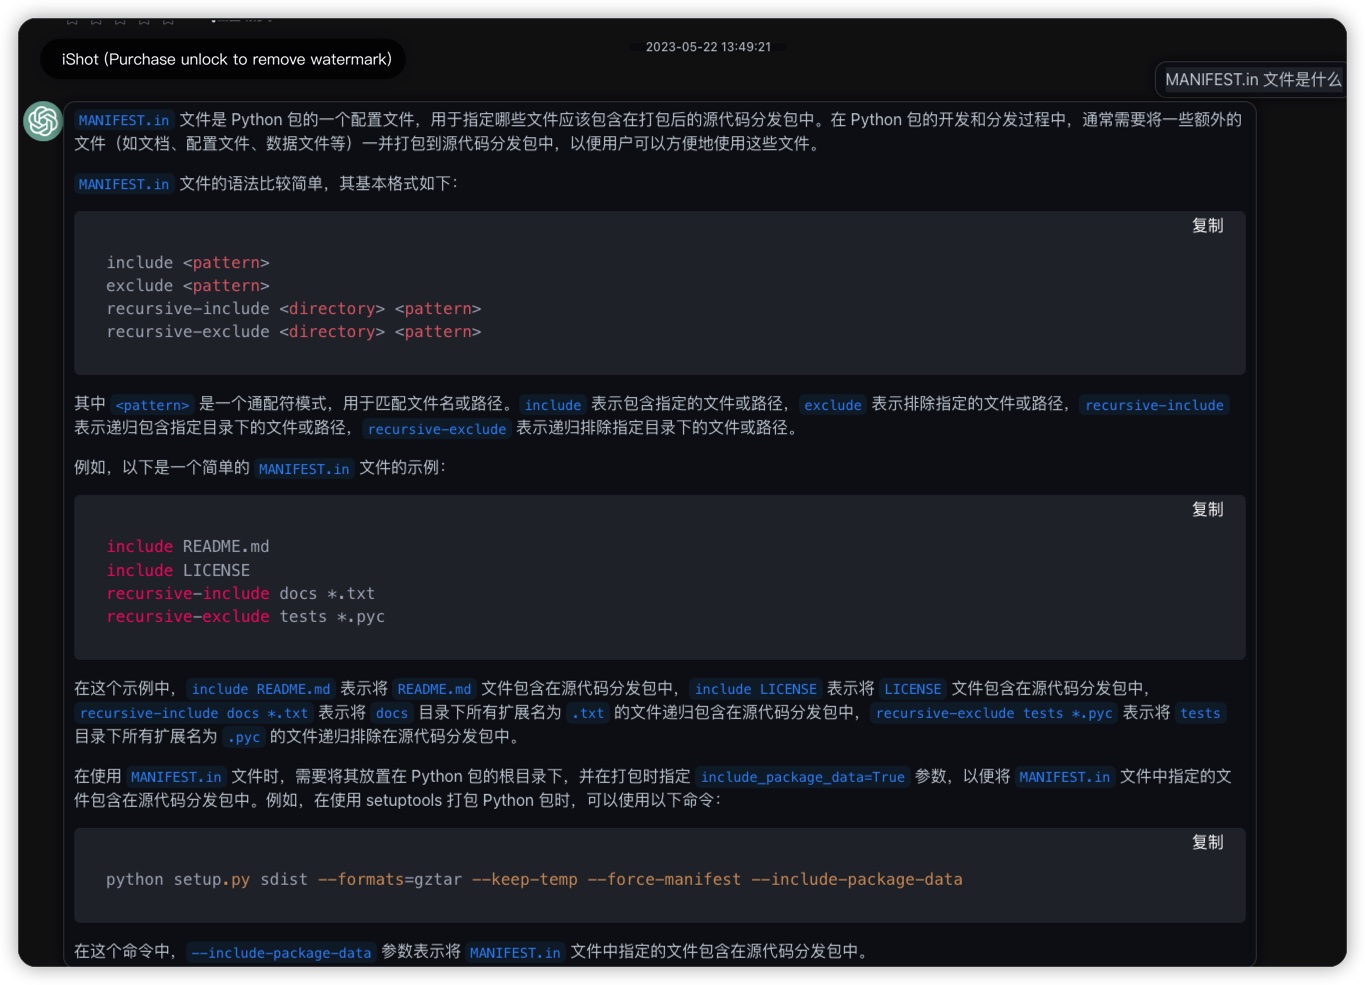
Task: Click the MANIFEST.in tag starting the reply
Action: click(x=124, y=120)
